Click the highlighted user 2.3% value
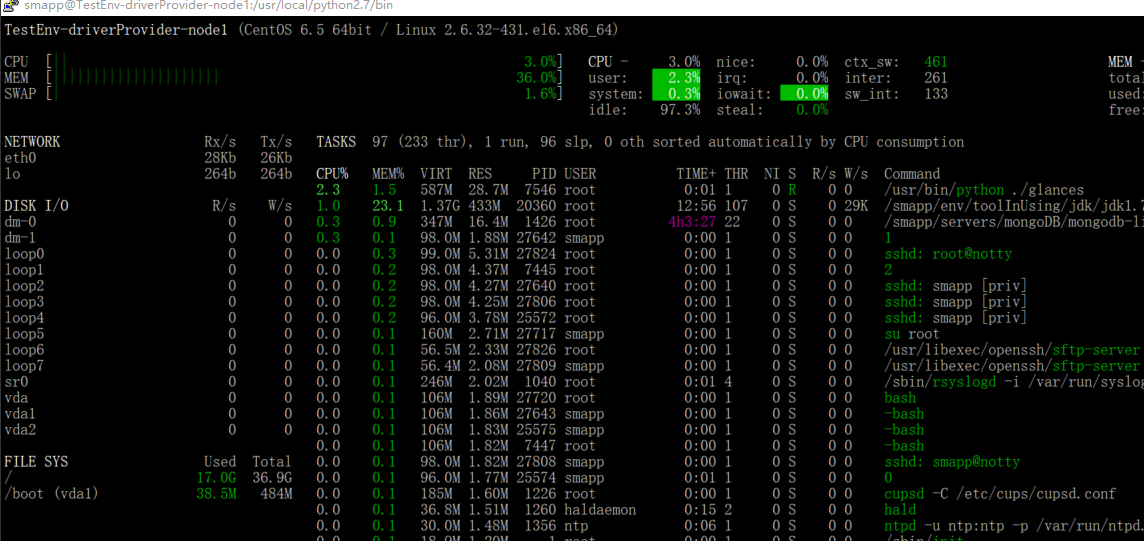The height and width of the screenshot is (541, 1144). click(x=676, y=77)
